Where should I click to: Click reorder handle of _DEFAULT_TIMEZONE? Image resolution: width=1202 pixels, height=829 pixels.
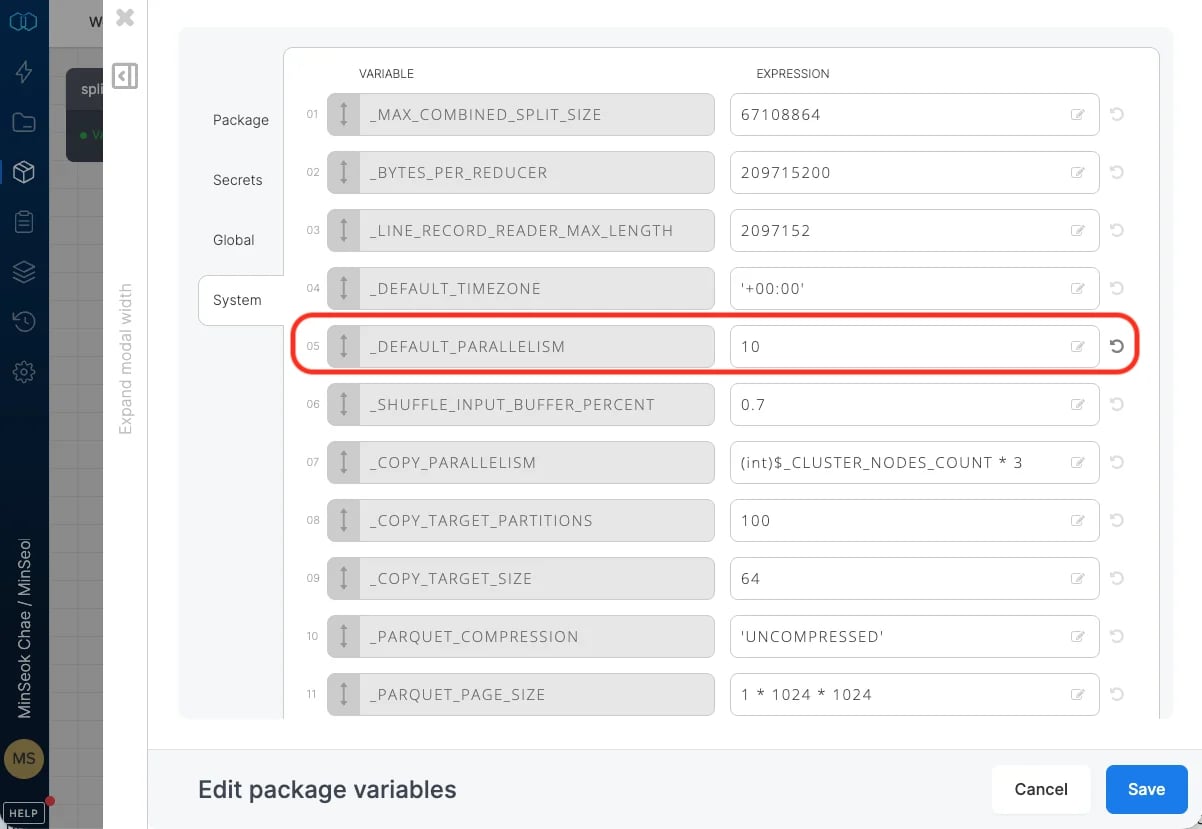coord(343,288)
